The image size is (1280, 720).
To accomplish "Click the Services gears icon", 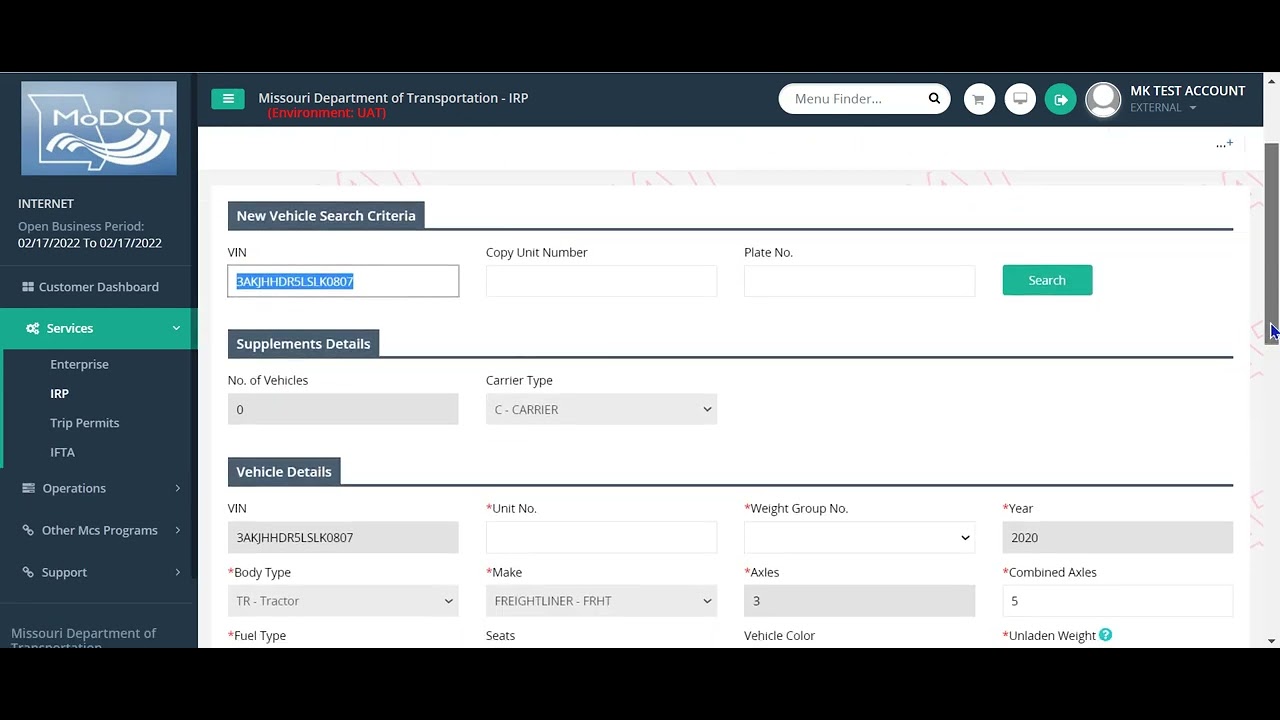I will [33, 329].
